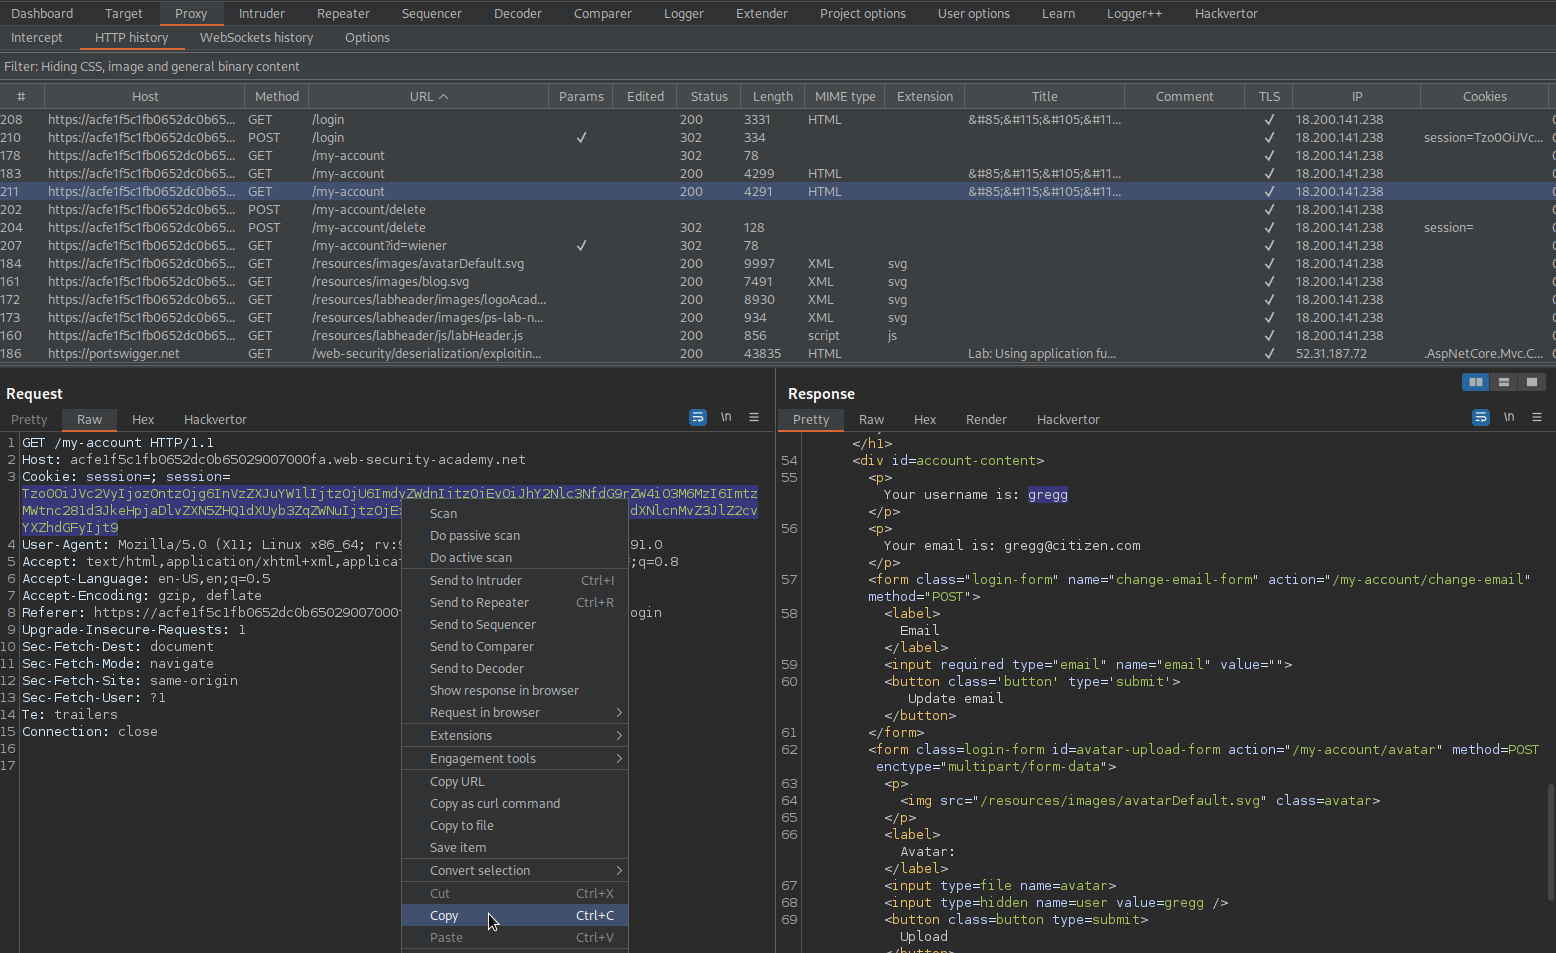Toggle newline display \n in Request panel
Viewport: 1556px width, 953px height.
[726, 418]
